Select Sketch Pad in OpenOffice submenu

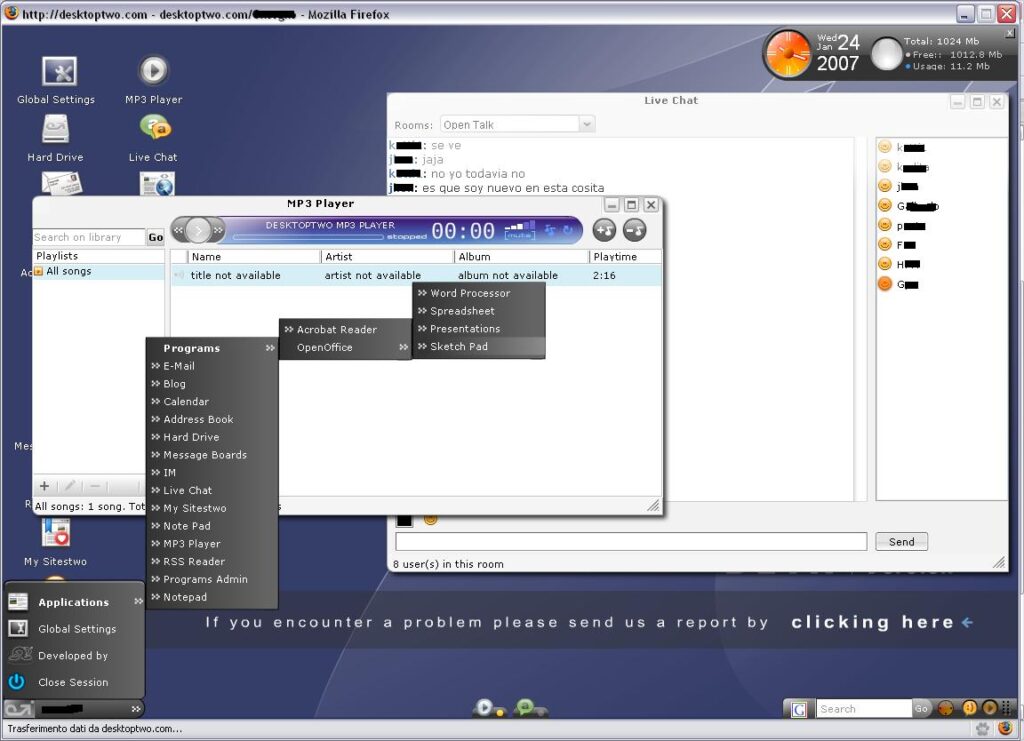point(479,347)
